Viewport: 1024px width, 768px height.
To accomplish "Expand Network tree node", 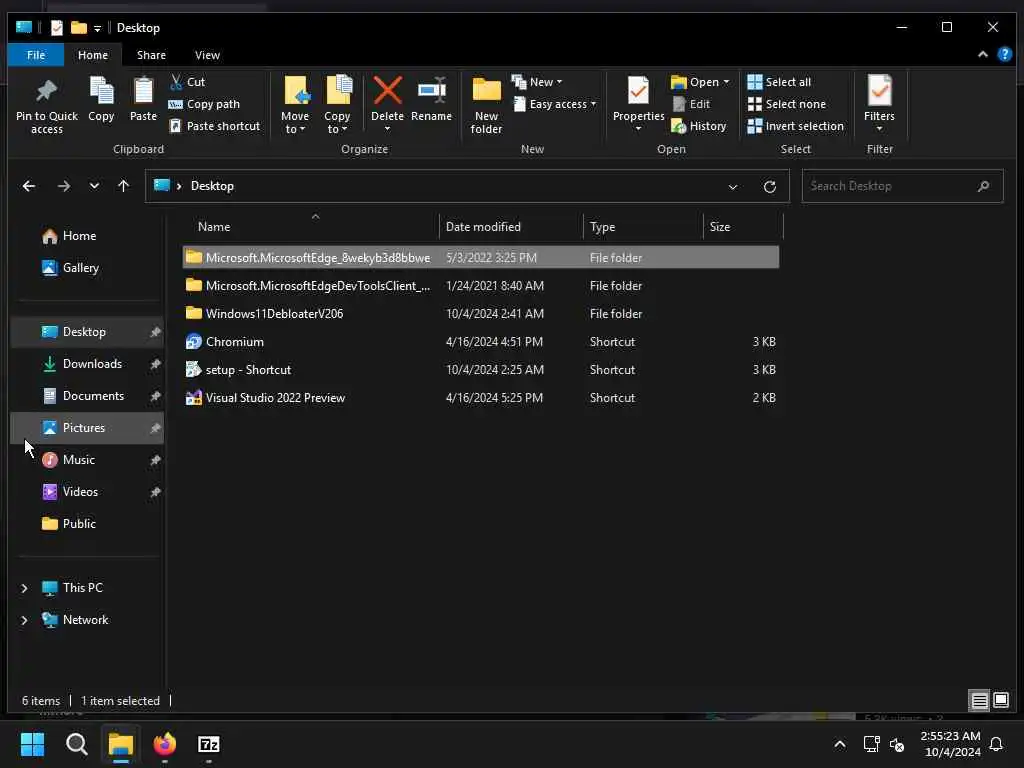I will 24,620.
